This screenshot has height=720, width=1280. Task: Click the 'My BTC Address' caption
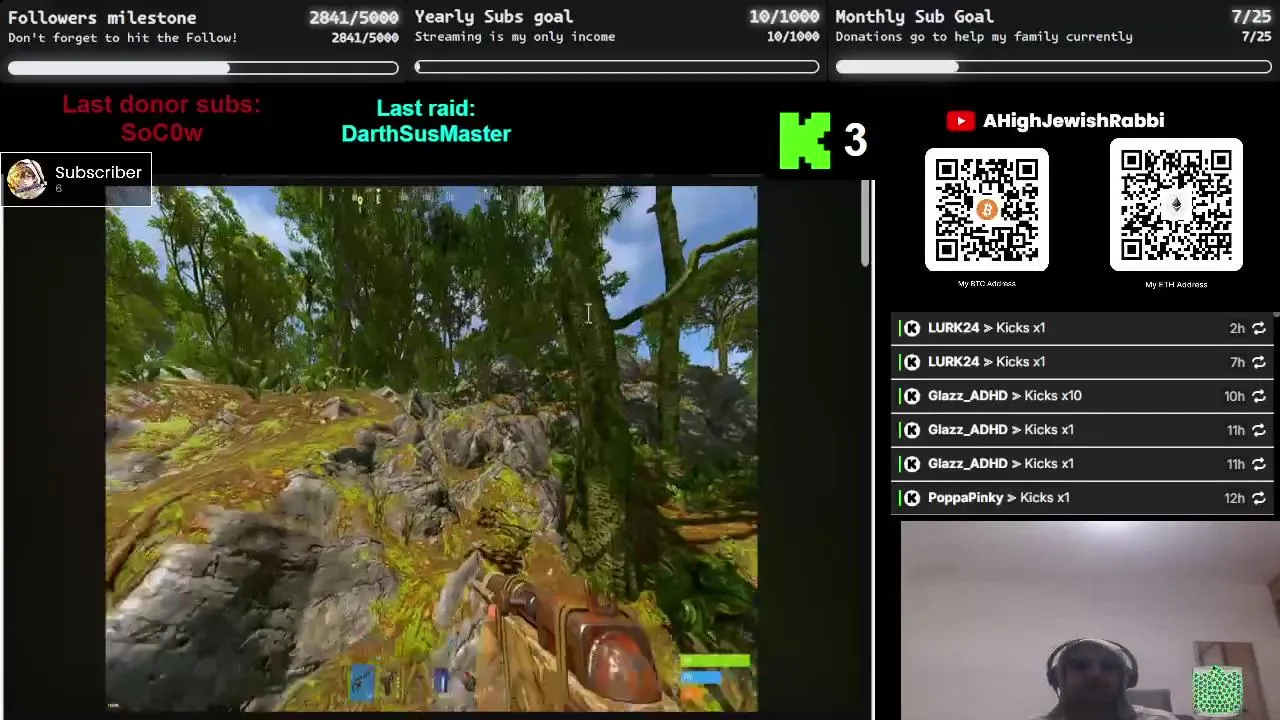point(987,284)
